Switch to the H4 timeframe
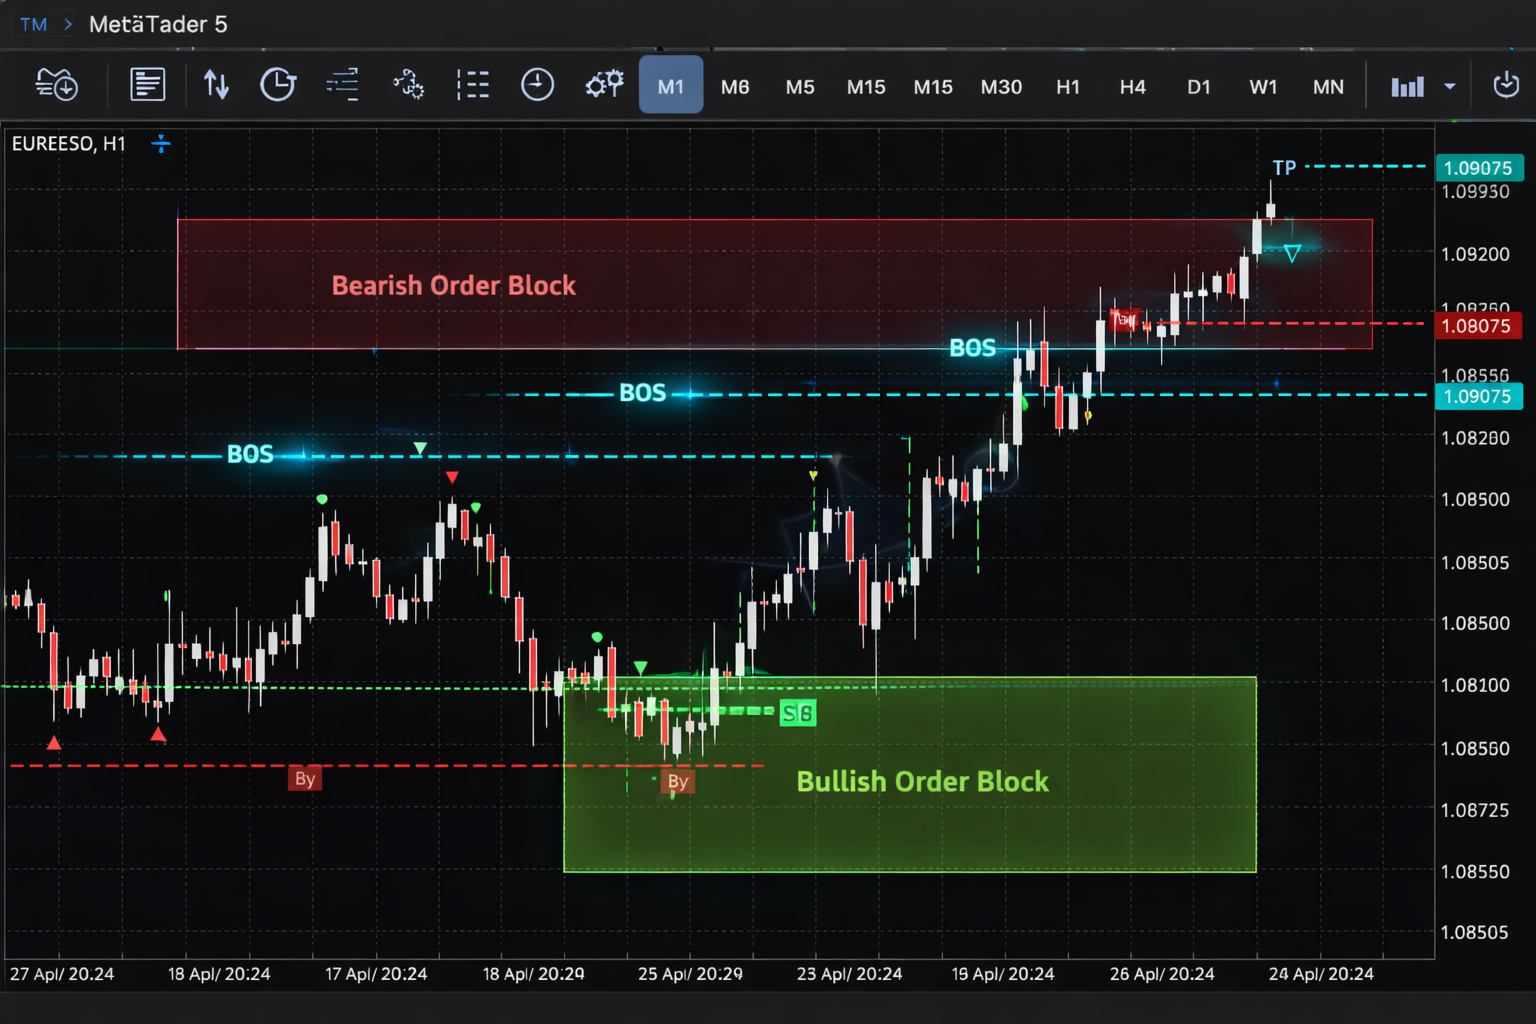This screenshot has height=1024, width=1536. [1133, 87]
